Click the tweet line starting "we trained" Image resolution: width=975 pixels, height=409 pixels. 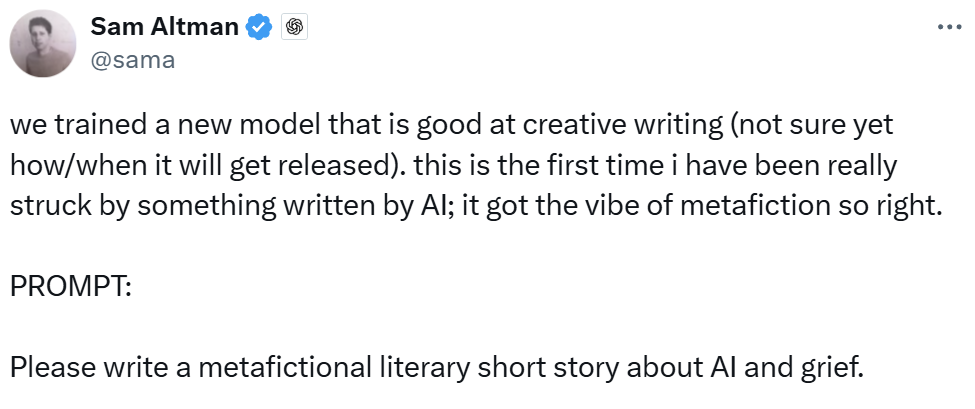450,129
